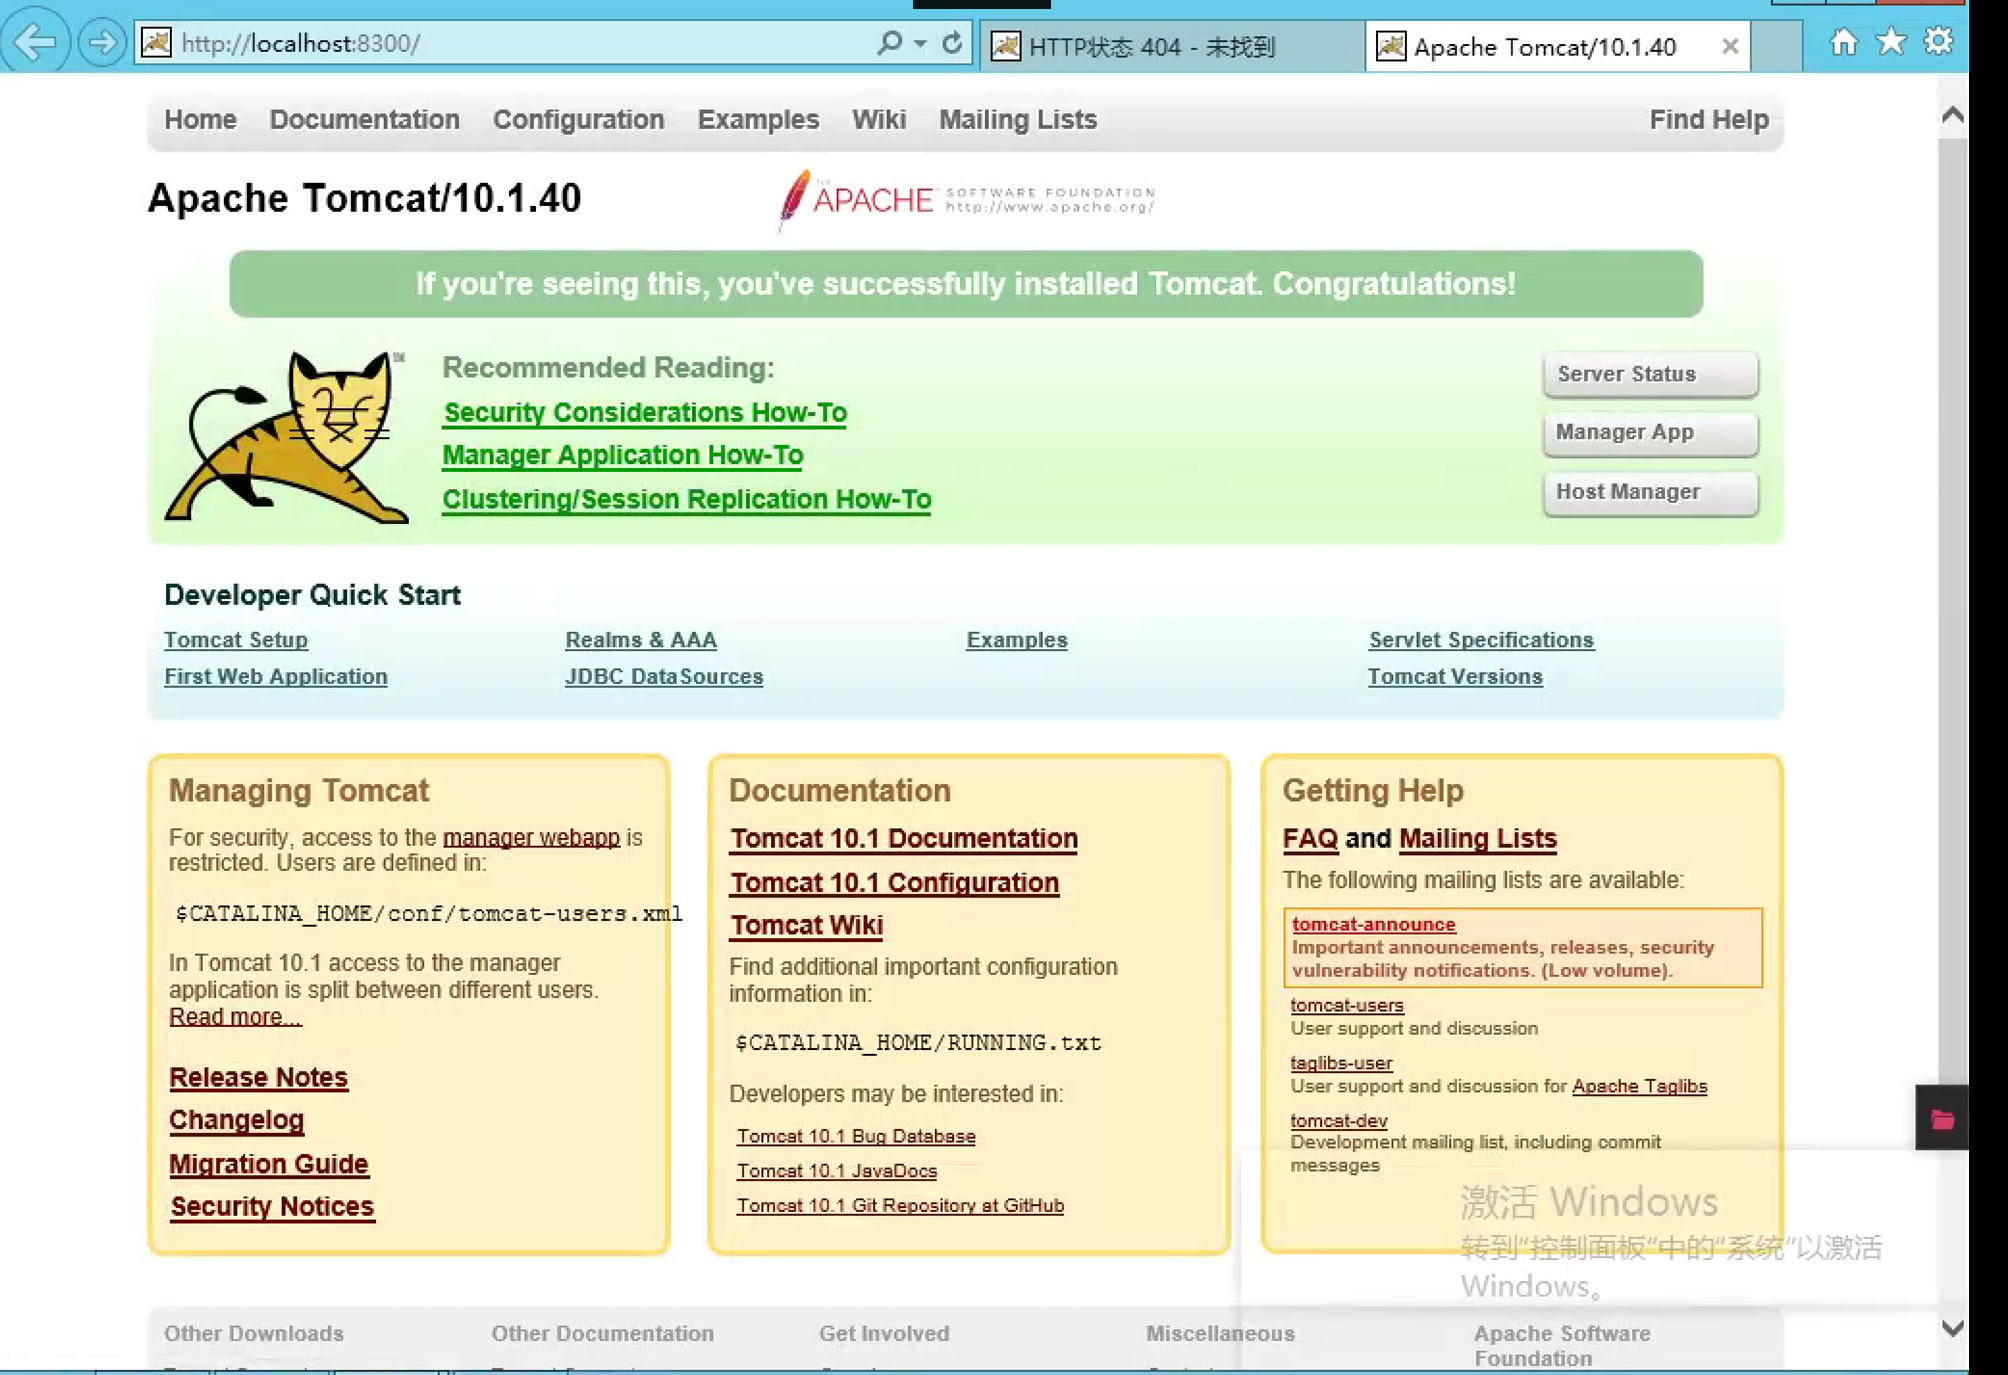Click the Server Status button
This screenshot has height=1375, width=2008.
pyautogui.click(x=1649, y=374)
